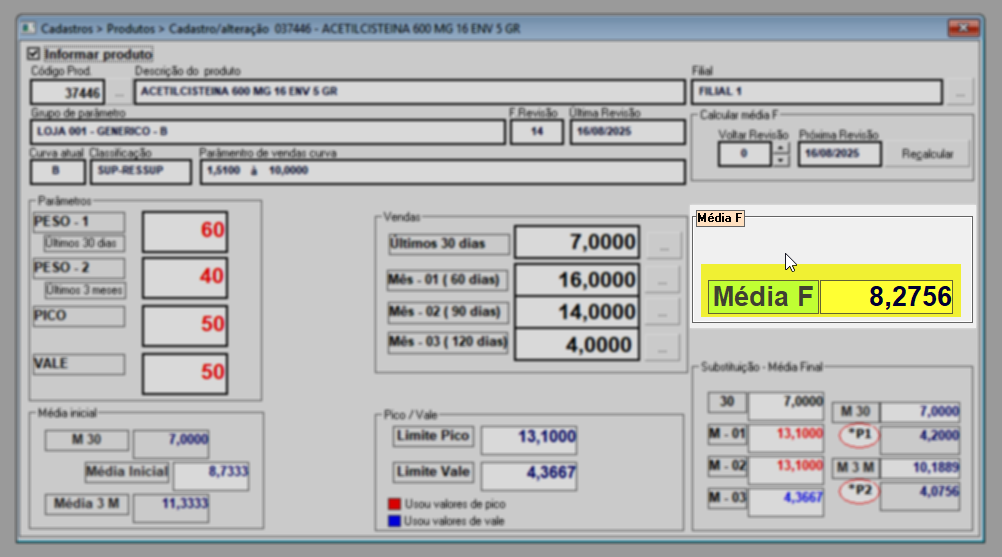
Task: Open details button for Mês - 03
Action: [662, 348]
